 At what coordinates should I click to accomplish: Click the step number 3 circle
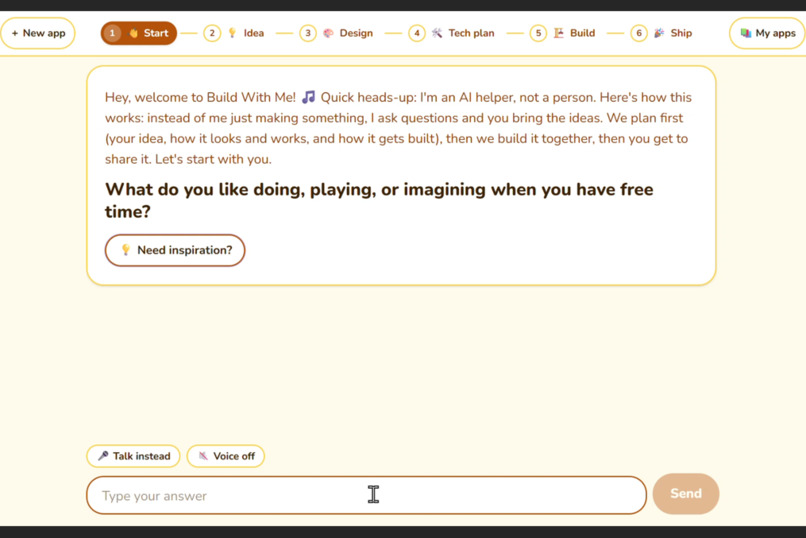click(308, 33)
